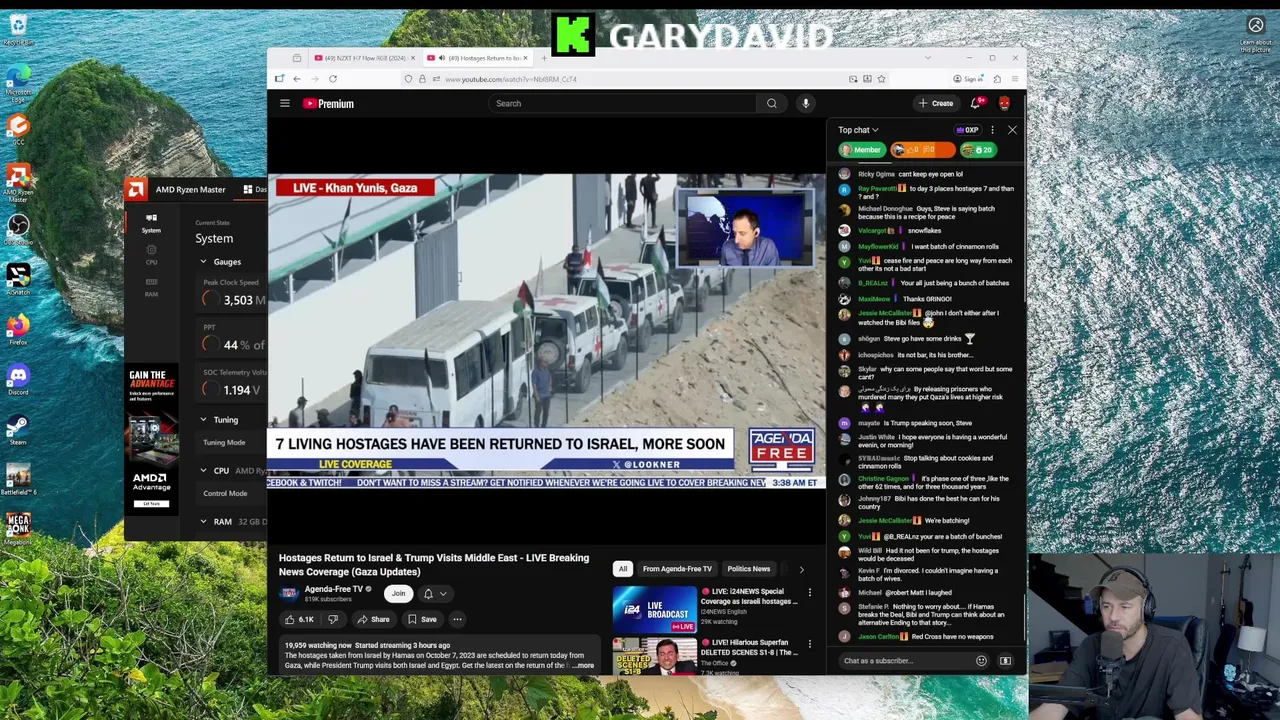Open The Office deleted scenes thumbnail
This screenshot has height=720, width=1280.
[x=655, y=656]
